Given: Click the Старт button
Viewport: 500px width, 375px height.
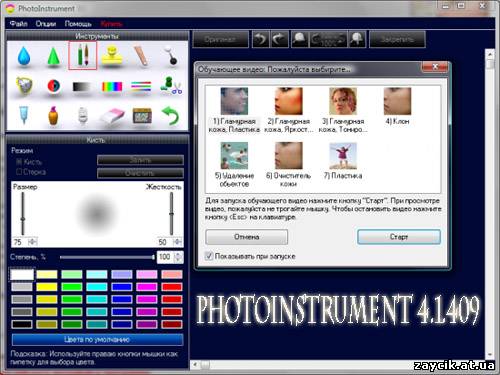Looking at the screenshot, I should pos(399,237).
